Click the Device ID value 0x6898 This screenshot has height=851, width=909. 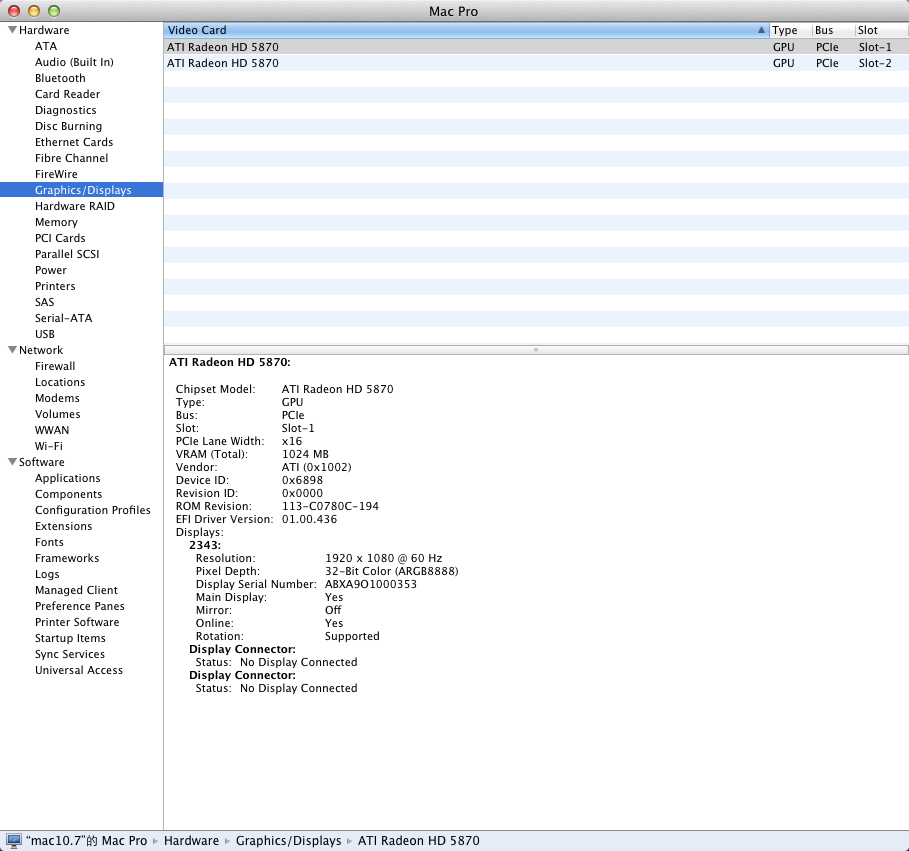click(302, 480)
